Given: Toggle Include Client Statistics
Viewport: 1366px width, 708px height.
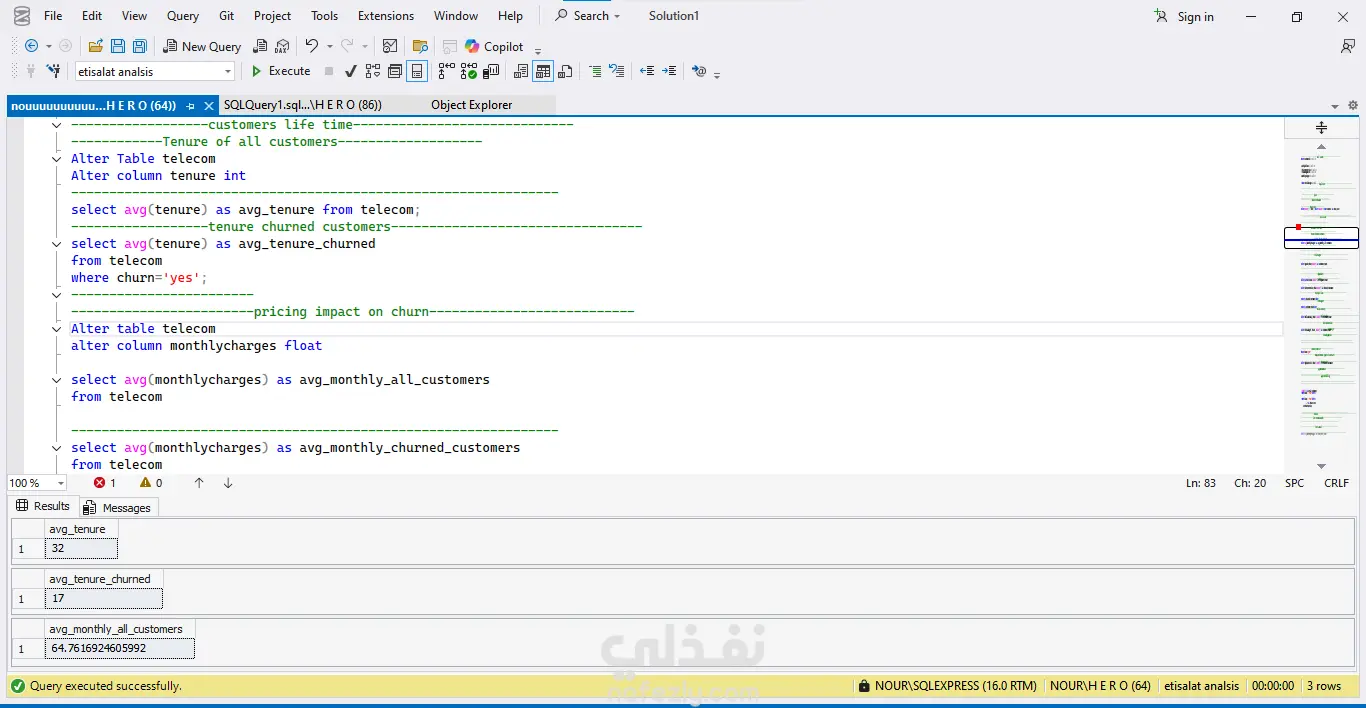Looking at the screenshot, I should tap(491, 71).
